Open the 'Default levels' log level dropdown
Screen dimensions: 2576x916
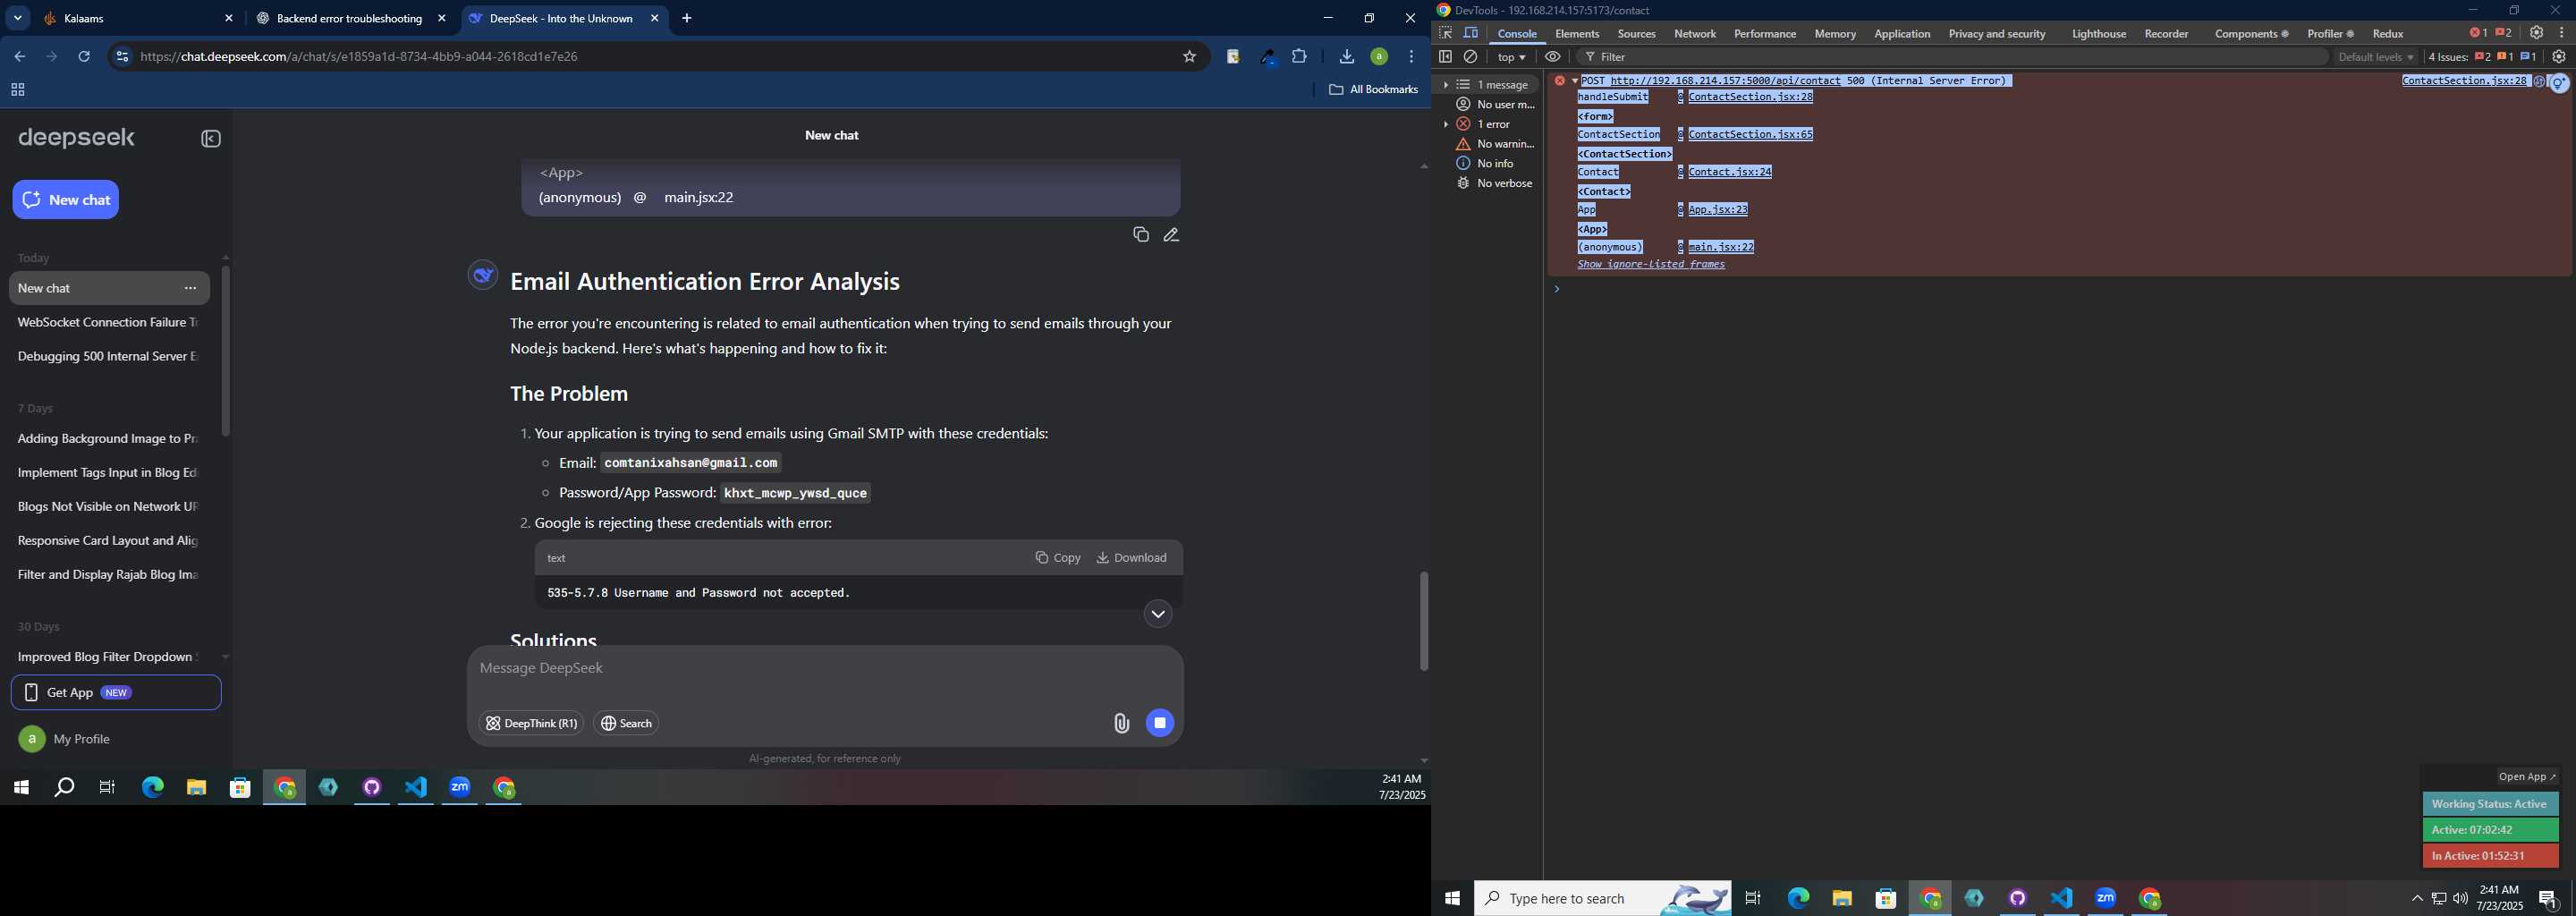click(2376, 57)
